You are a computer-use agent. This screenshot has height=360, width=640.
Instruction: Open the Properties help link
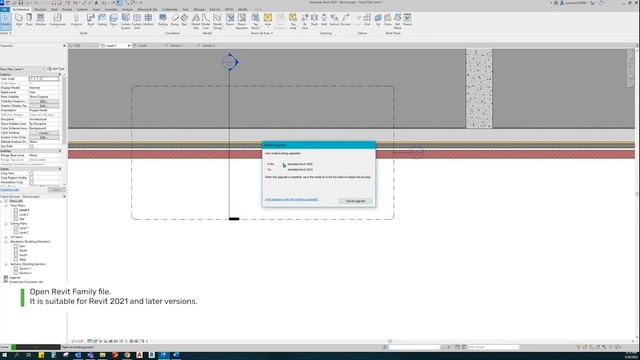[9, 190]
